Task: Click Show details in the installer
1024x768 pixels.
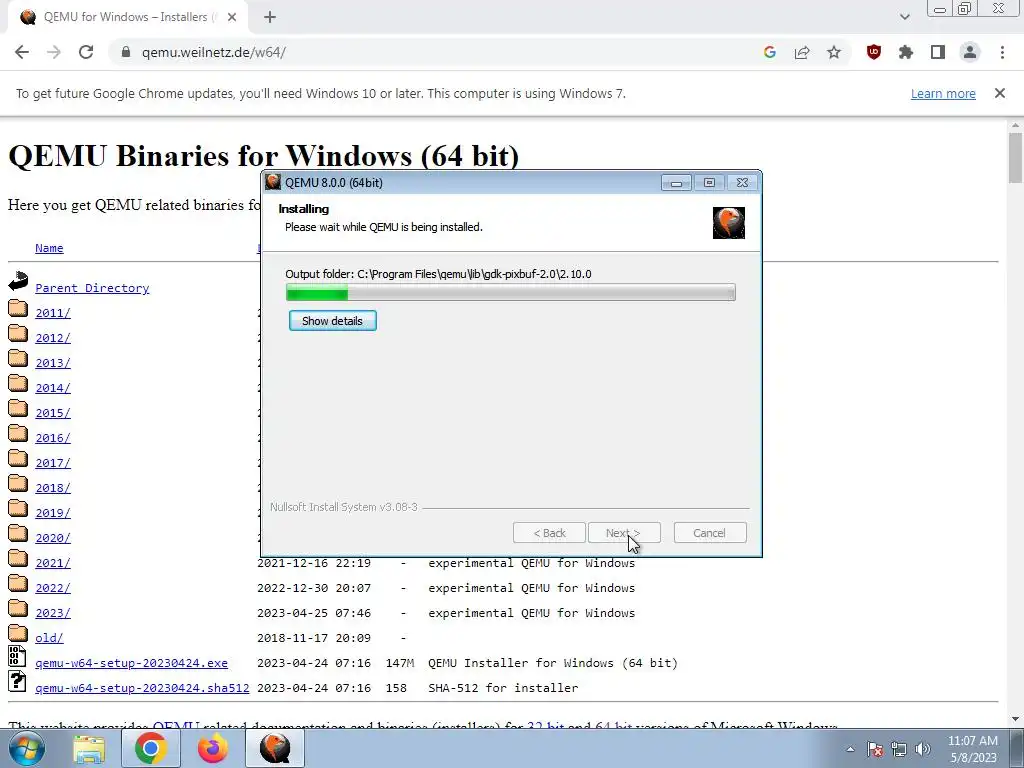Action: (332, 321)
